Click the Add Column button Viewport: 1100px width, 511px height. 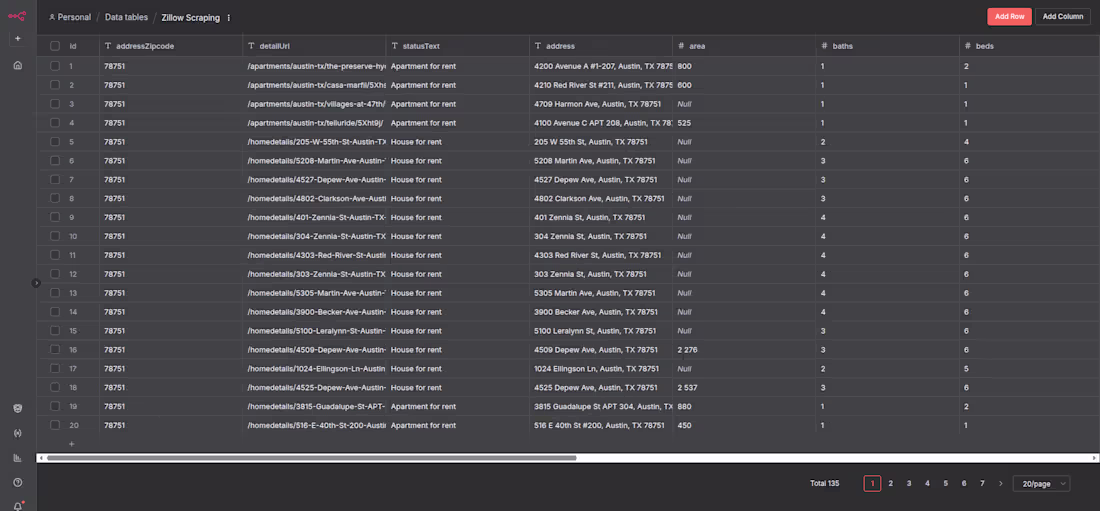pos(1063,17)
